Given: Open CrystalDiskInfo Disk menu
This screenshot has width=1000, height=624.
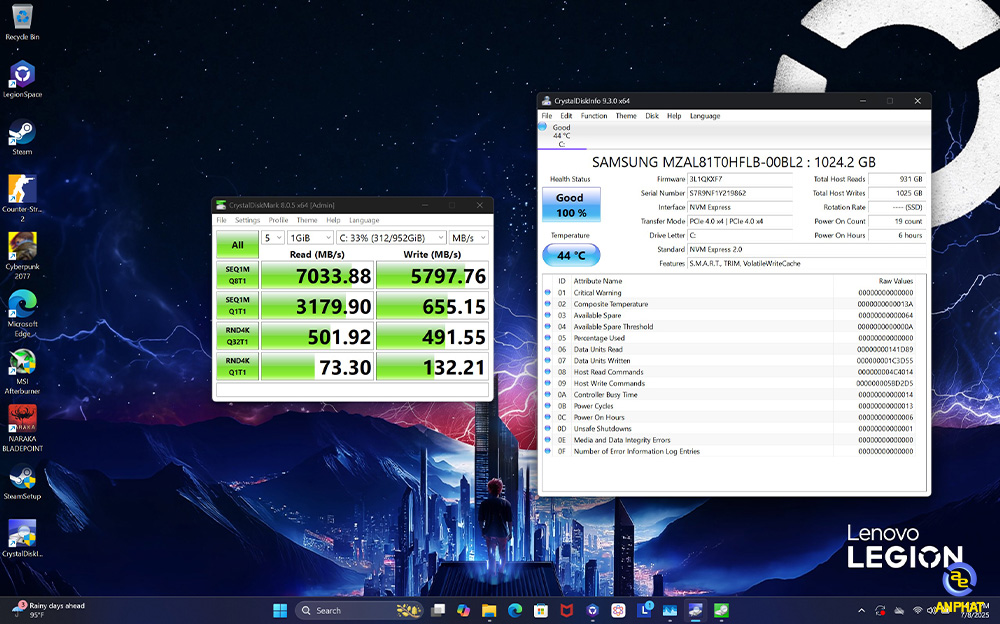Looking at the screenshot, I should coord(652,116).
